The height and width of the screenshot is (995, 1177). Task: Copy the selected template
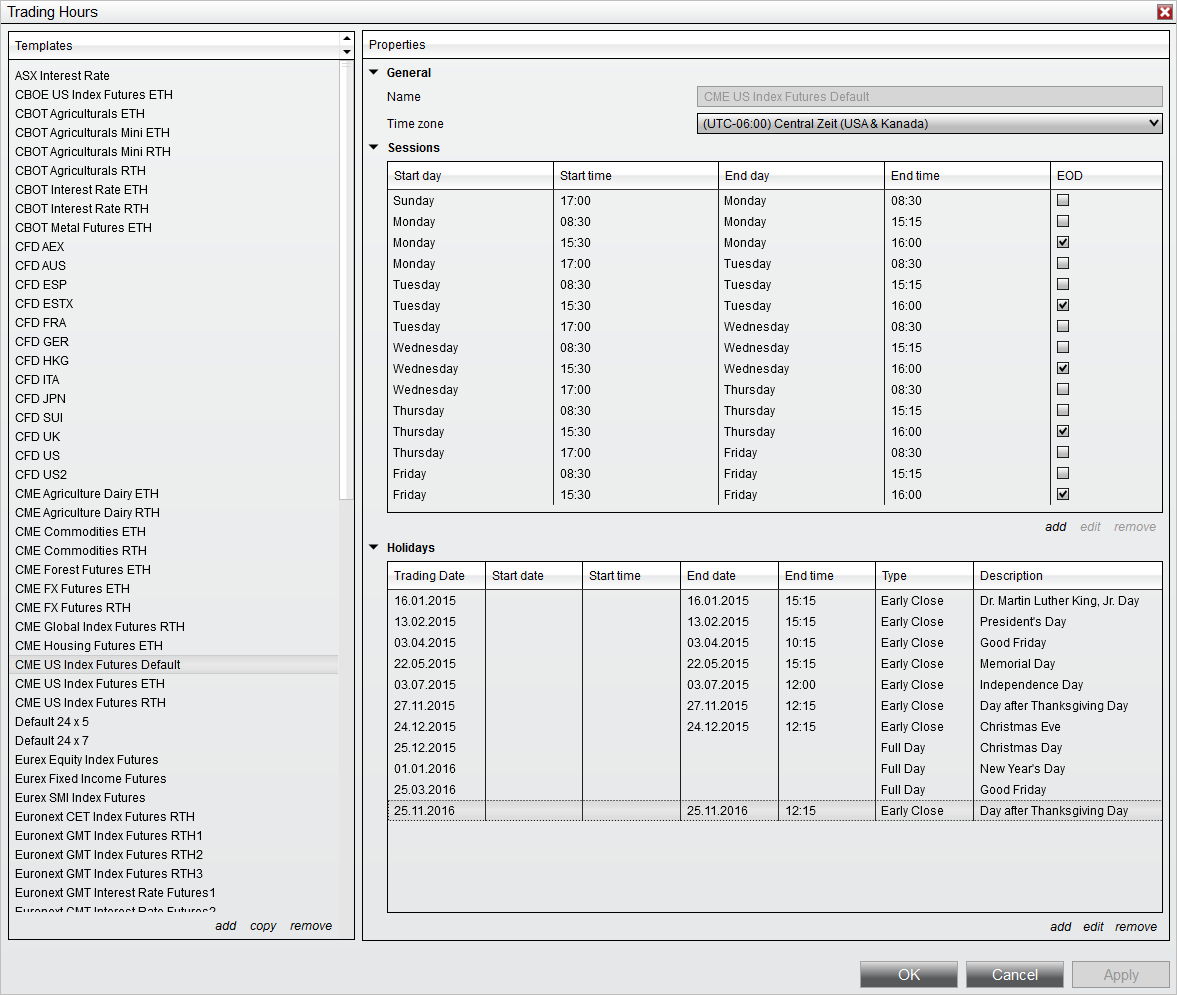(x=263, y=926)
